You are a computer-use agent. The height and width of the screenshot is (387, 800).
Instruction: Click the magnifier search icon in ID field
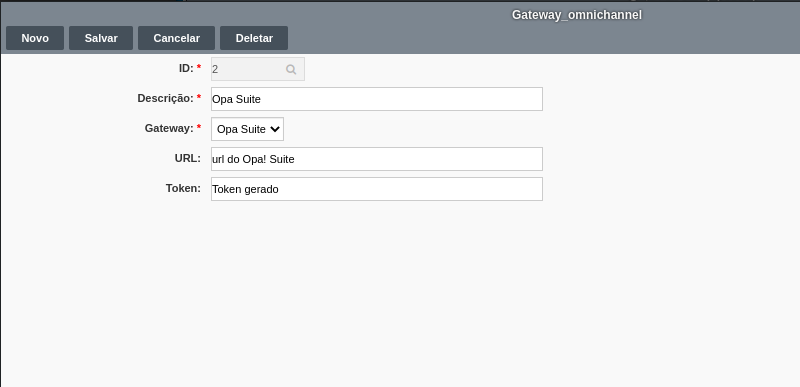coord(291,69)
